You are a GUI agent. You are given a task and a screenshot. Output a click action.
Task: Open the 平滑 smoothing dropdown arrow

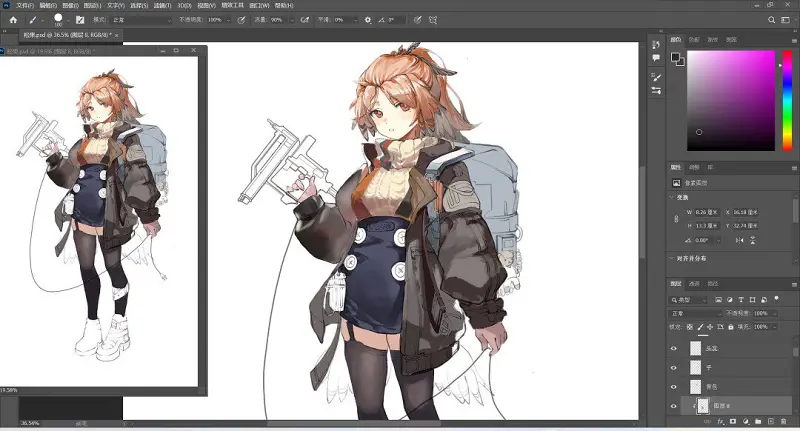tap(355, 20)
